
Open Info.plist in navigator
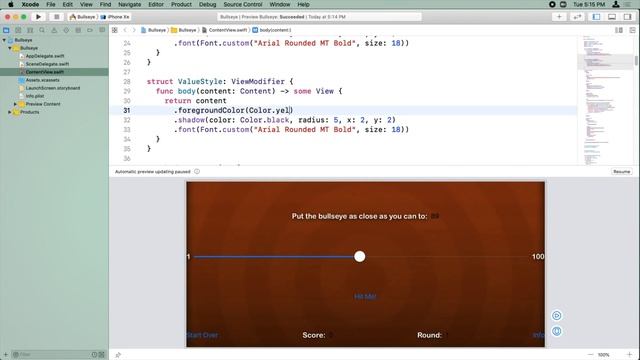pos(35,96)
